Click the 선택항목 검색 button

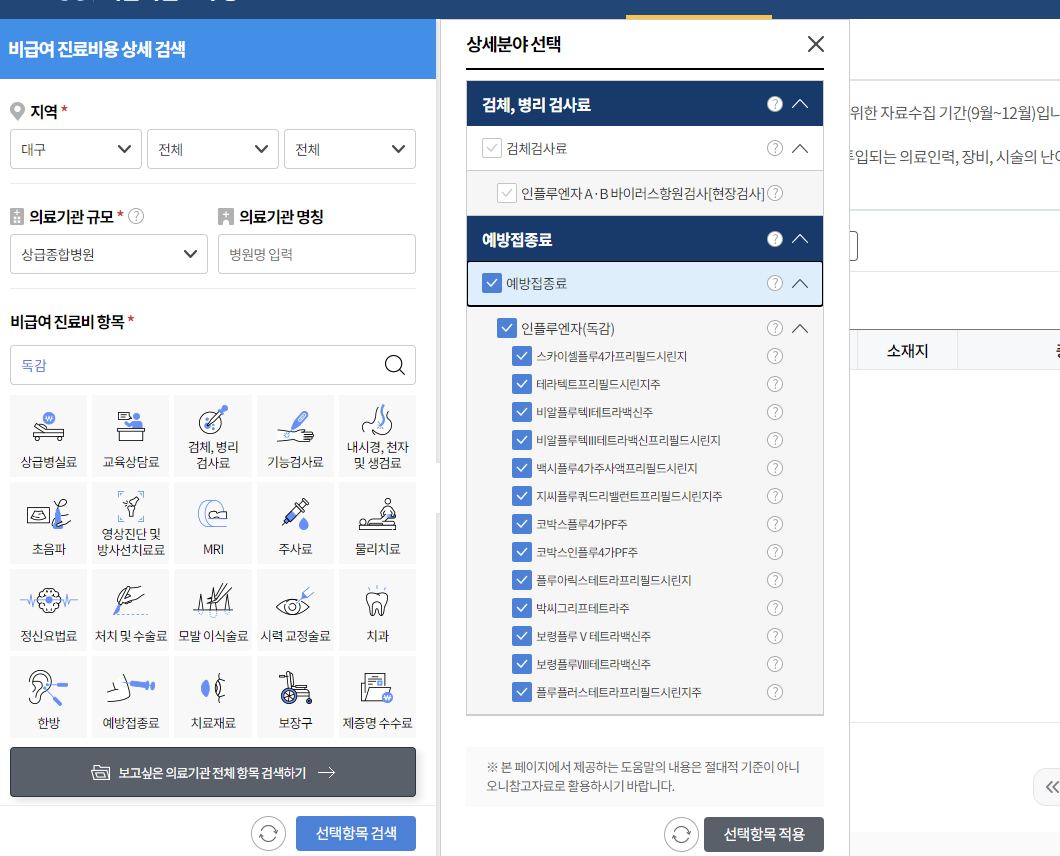pyautogui.click(x=355, y=833)
